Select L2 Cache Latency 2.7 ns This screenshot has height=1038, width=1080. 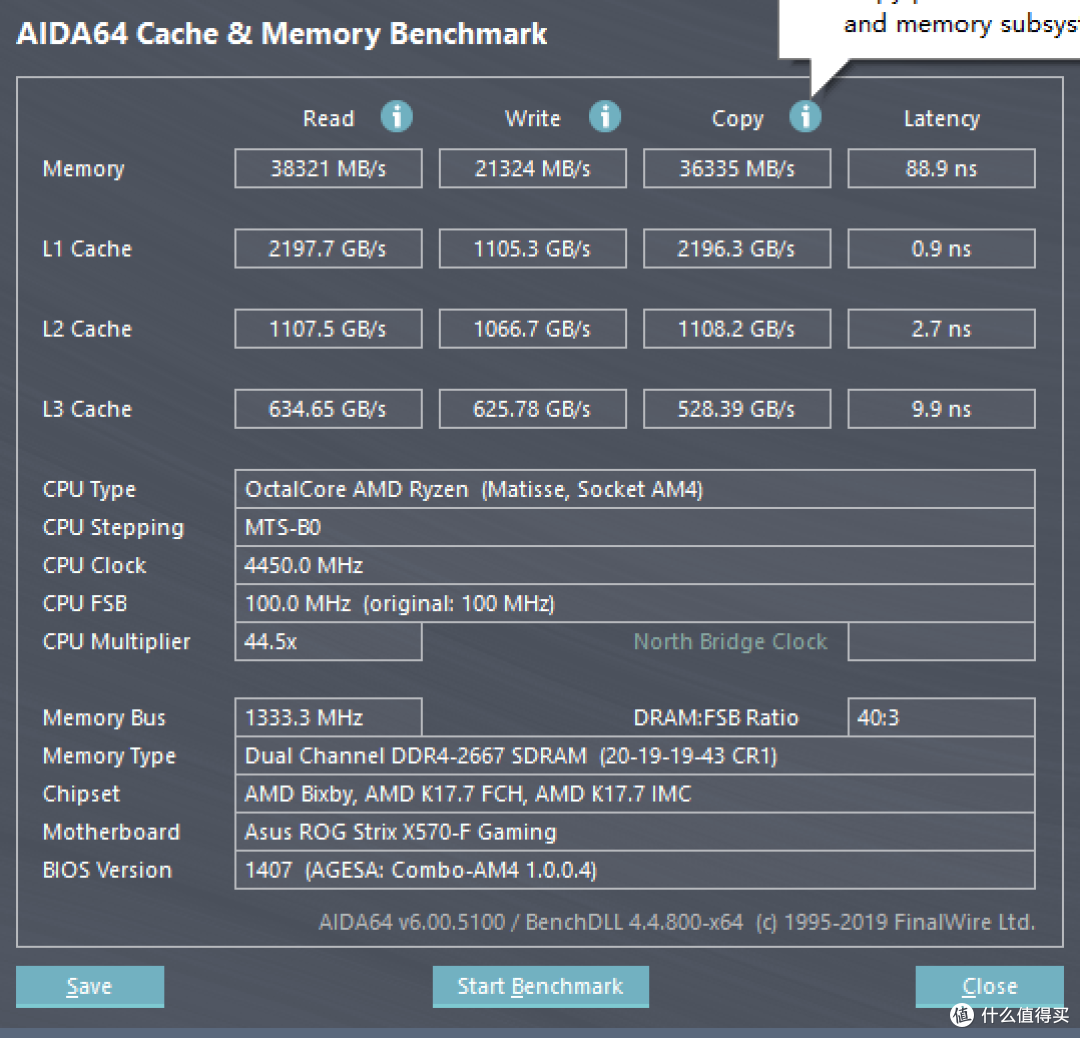point(942,329)
